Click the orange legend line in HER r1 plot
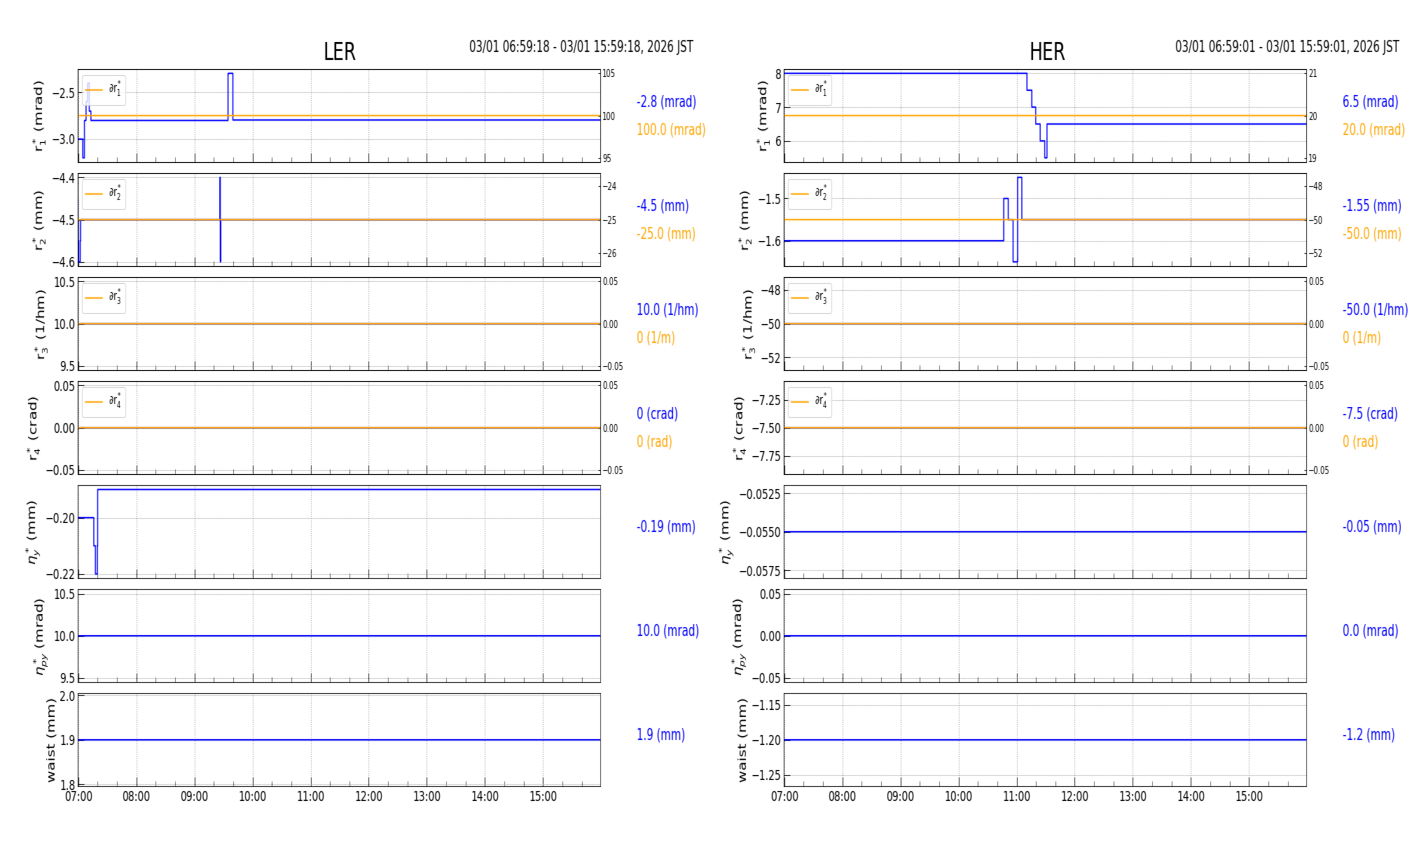The image size is (1412, 864). point(799,90)
